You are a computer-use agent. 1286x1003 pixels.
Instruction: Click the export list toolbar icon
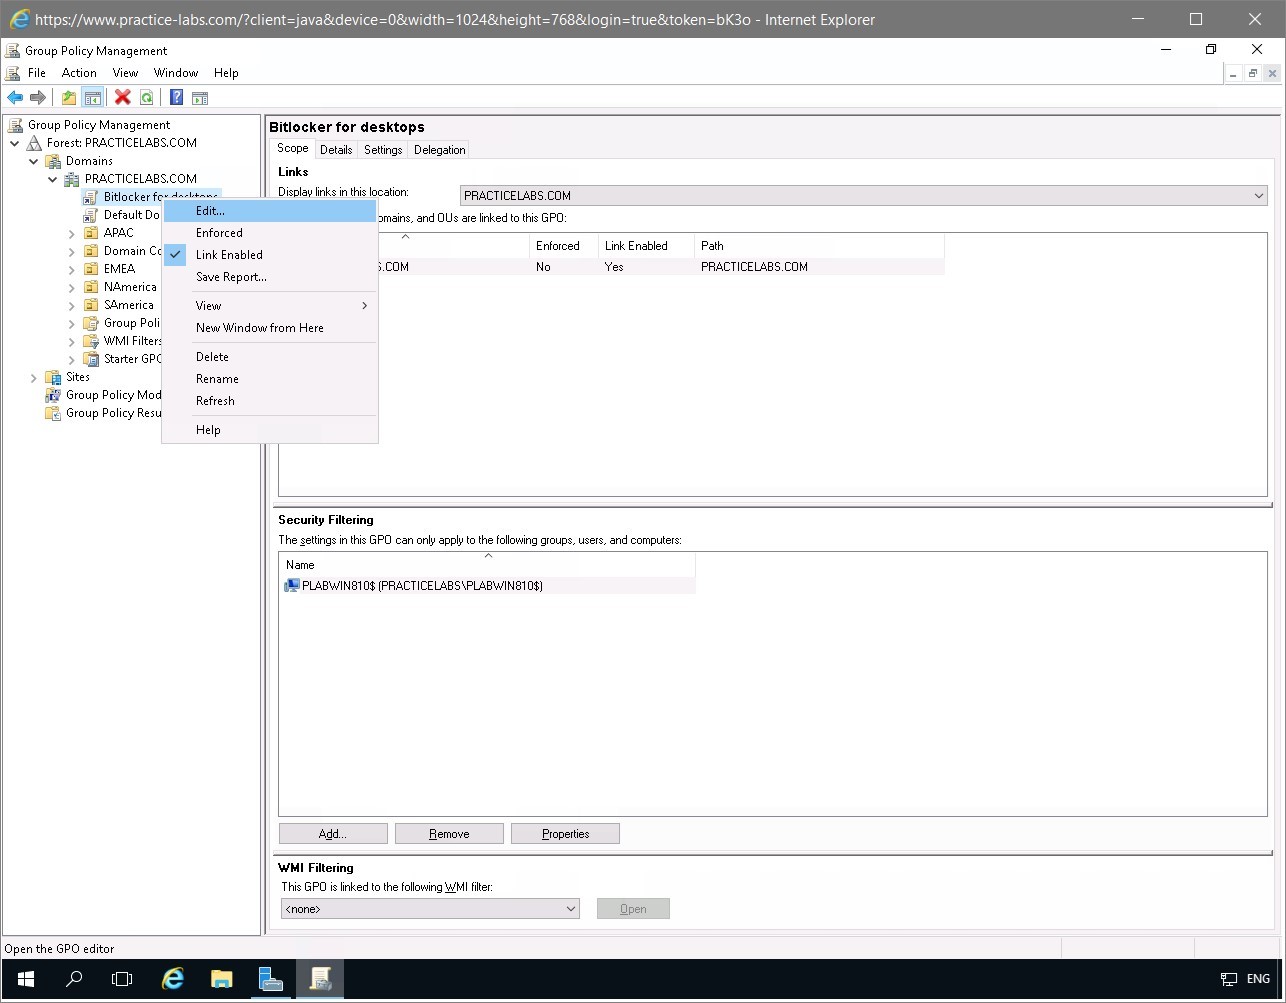[200, 97]
